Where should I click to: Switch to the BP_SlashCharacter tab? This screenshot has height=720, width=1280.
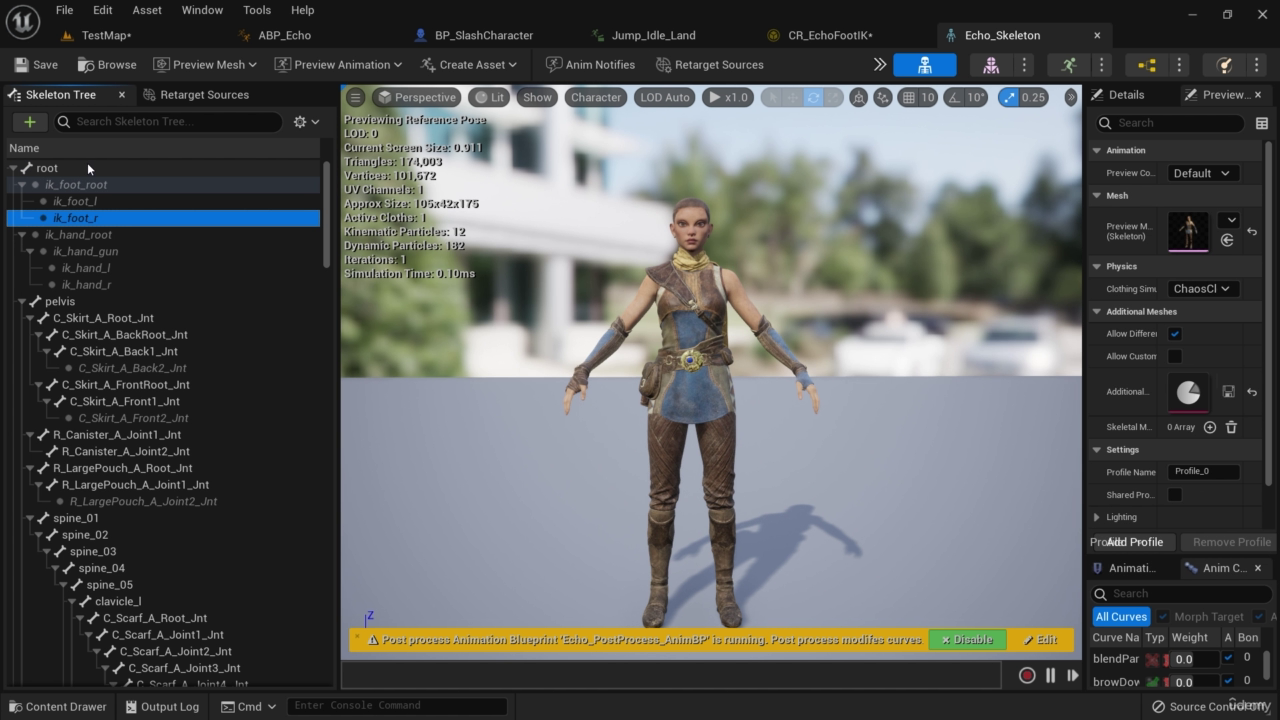coord(483,35)
